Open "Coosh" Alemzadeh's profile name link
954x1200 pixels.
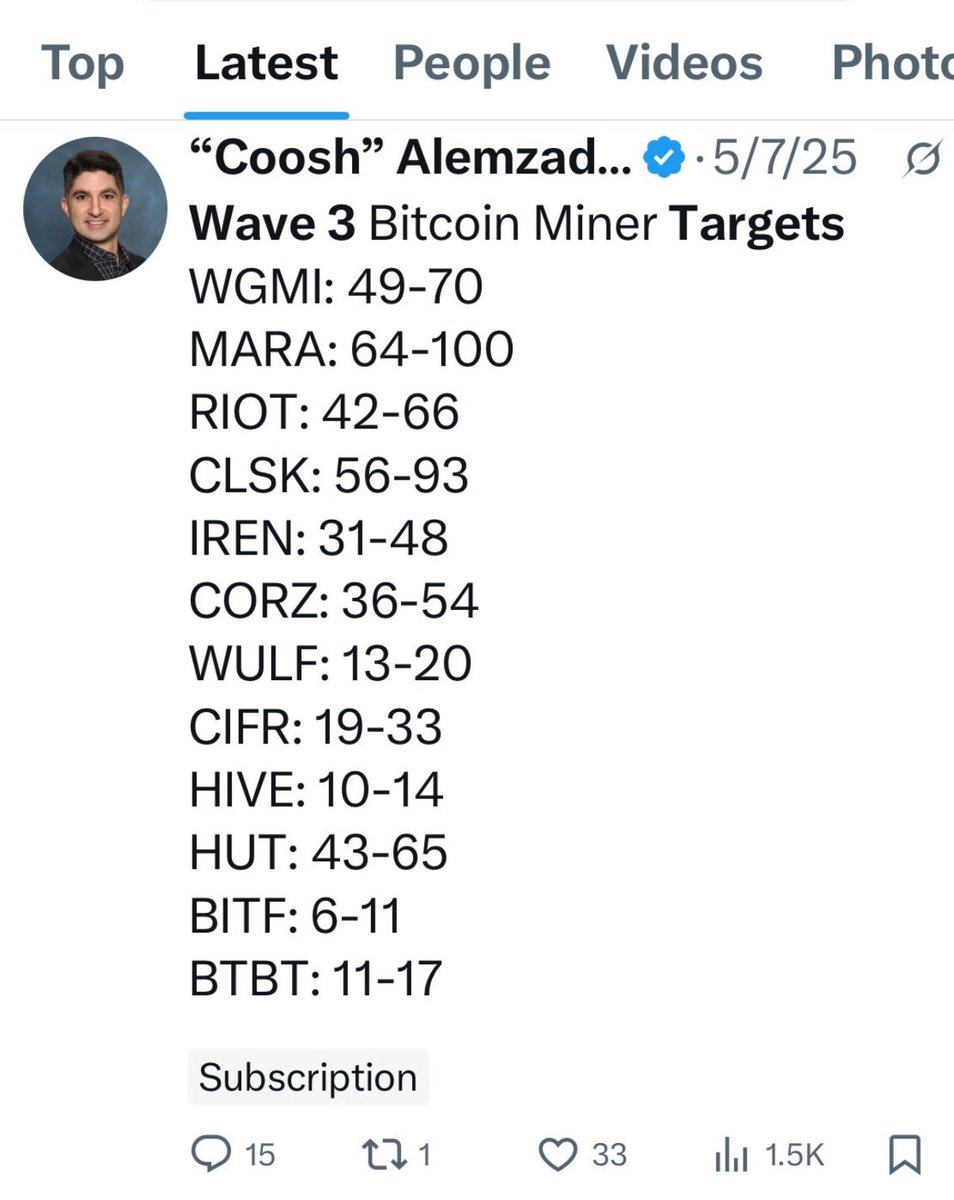pos(410,158)
